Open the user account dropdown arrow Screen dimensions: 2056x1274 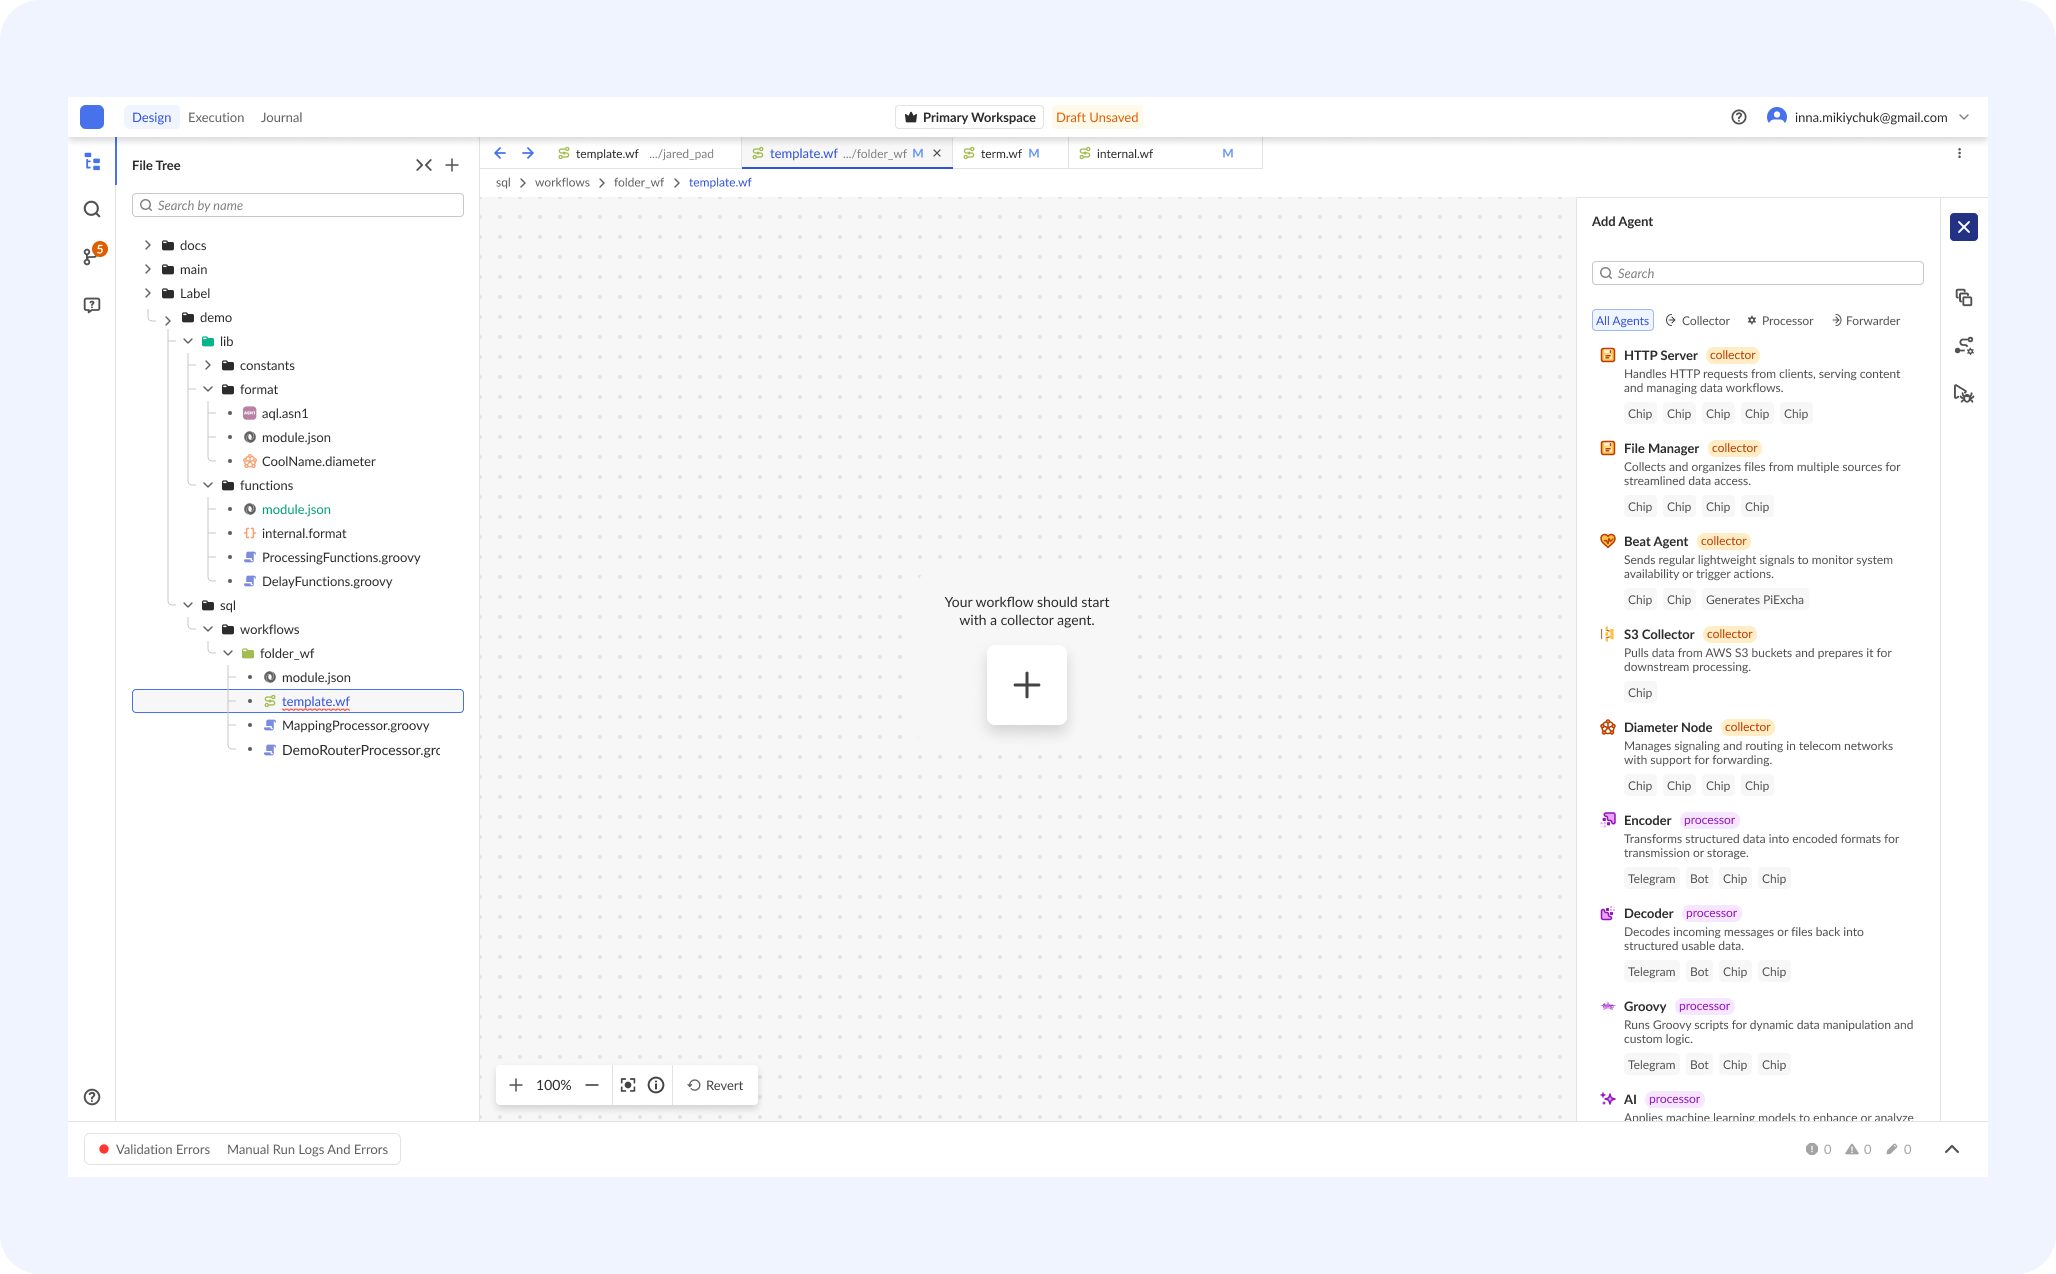1964,117
